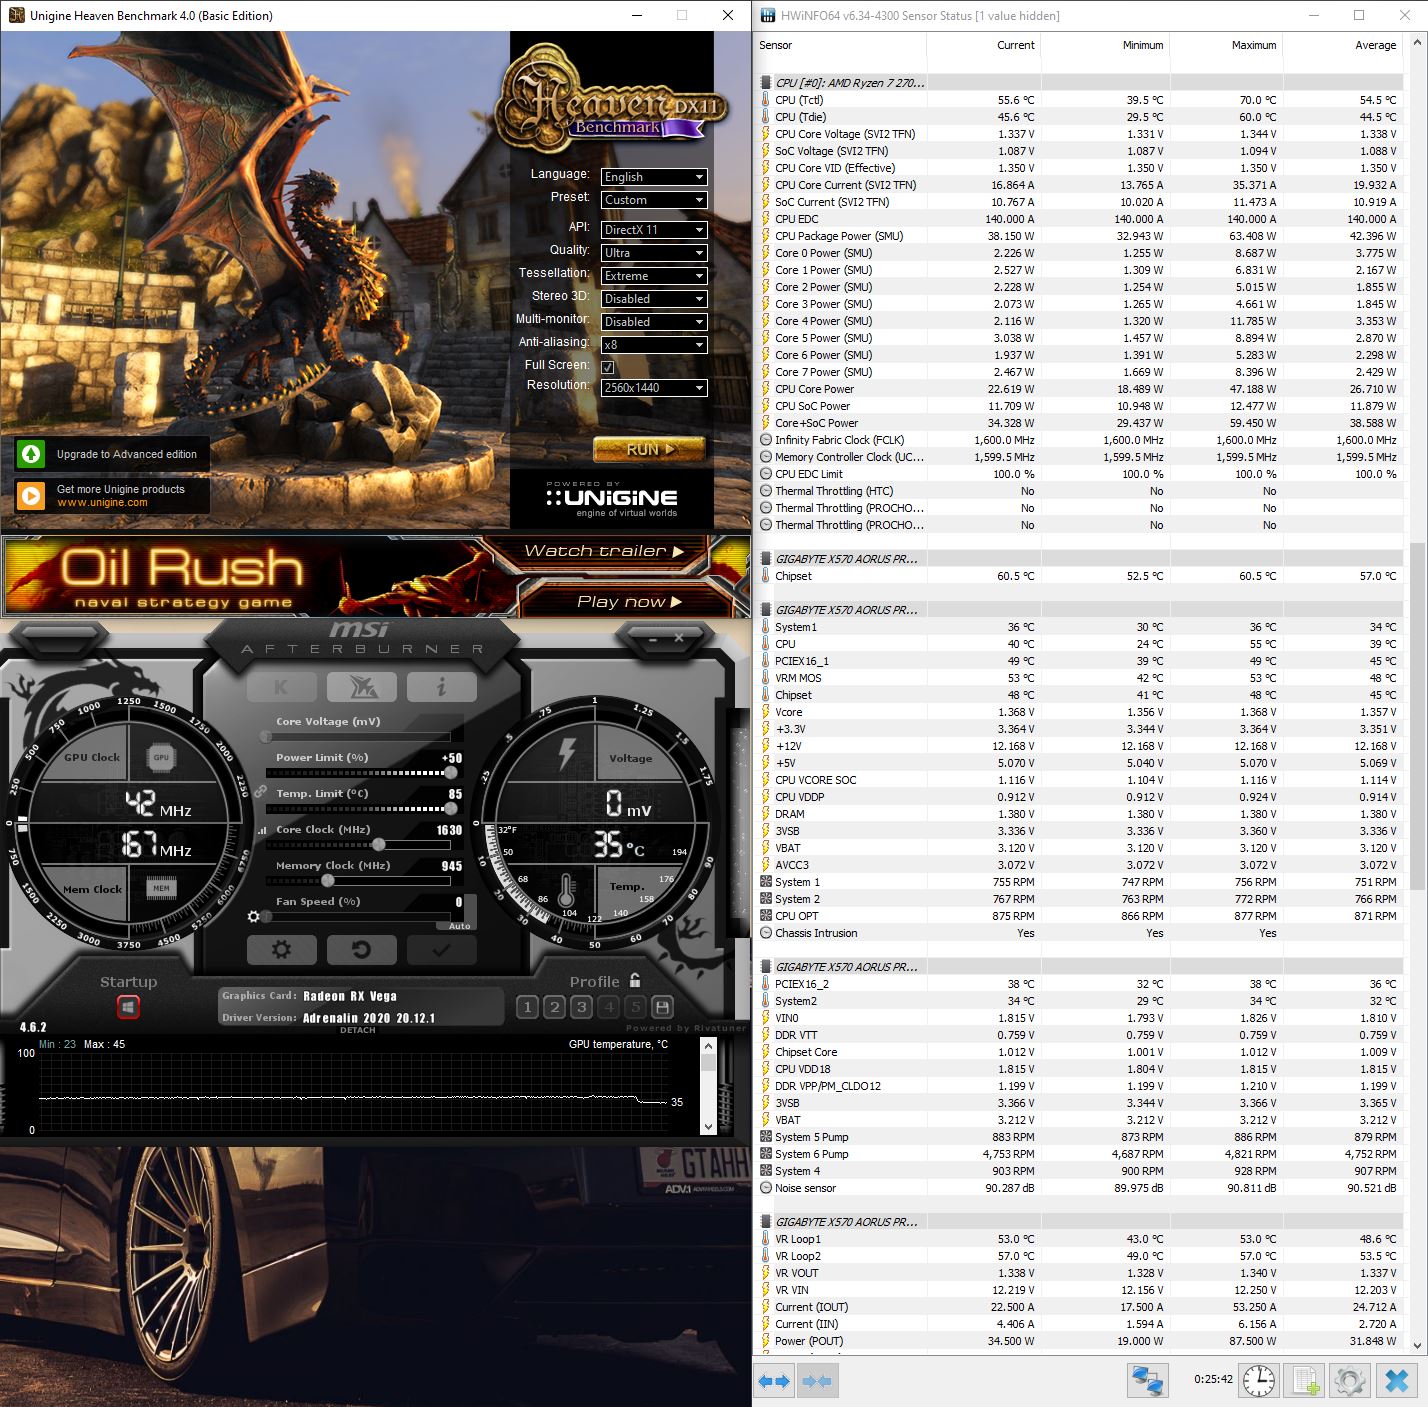Click HWiNFO scrollbar up arrow
1428x1407 pixels.
(x=1418, y=44)
